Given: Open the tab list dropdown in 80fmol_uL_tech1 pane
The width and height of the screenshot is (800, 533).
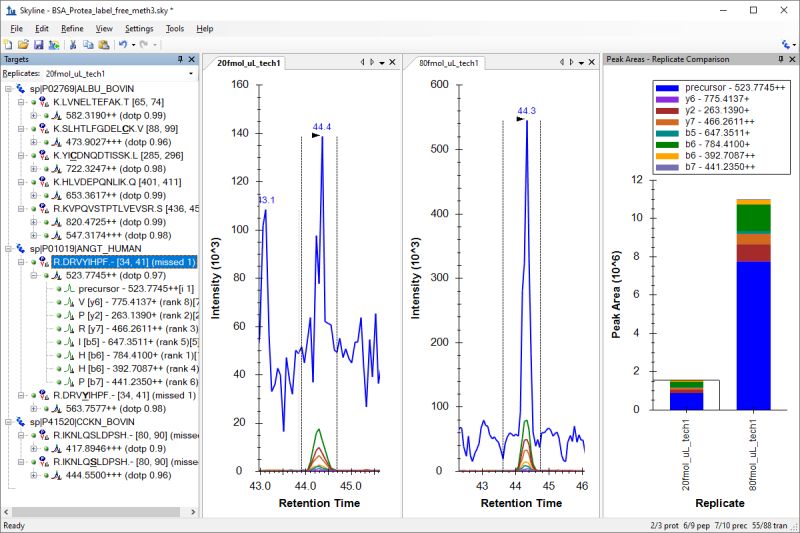Looking at the screenshot, I should [581, 63].
